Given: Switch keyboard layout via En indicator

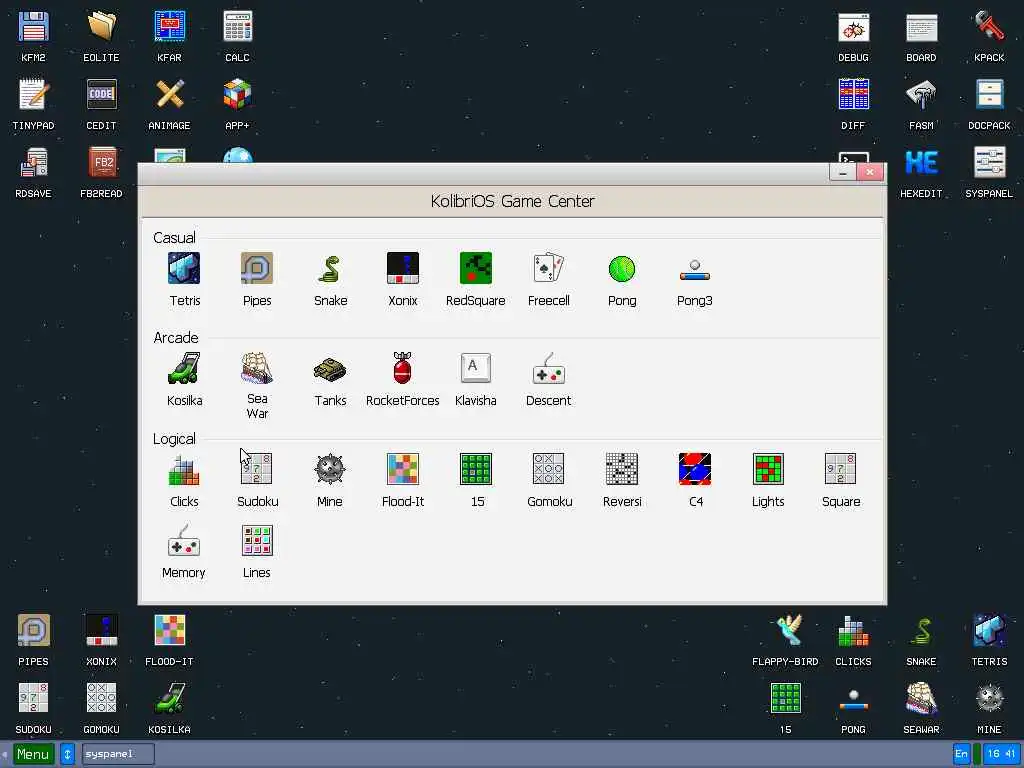Looking at the screenshot, I should (961, 754).
